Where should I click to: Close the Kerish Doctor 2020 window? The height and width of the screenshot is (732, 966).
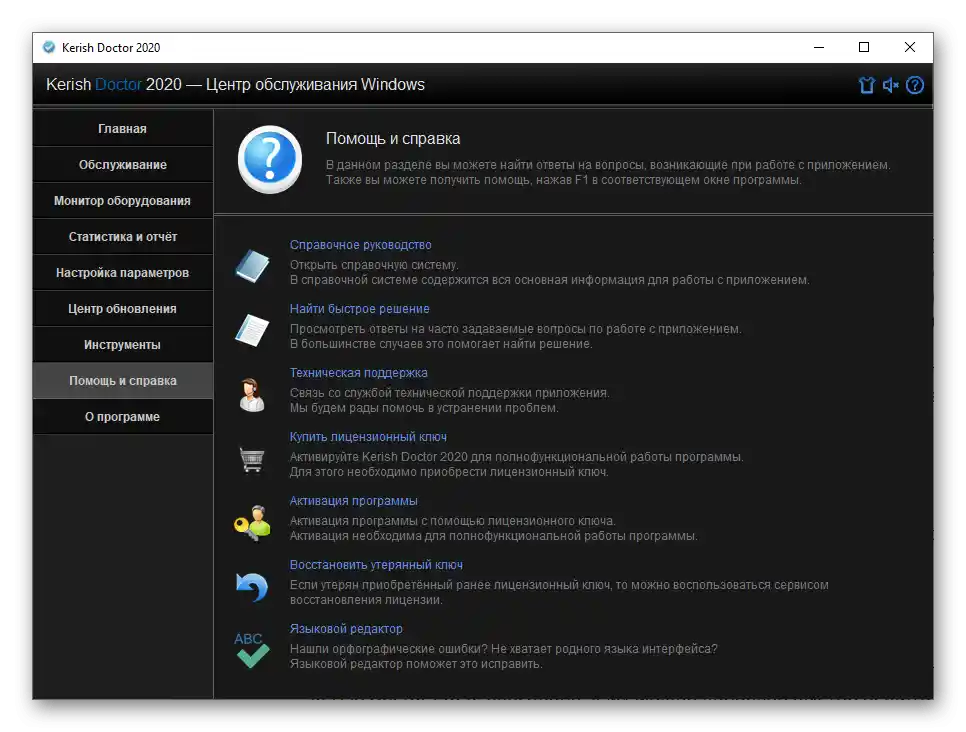click(x=909, y=47)
